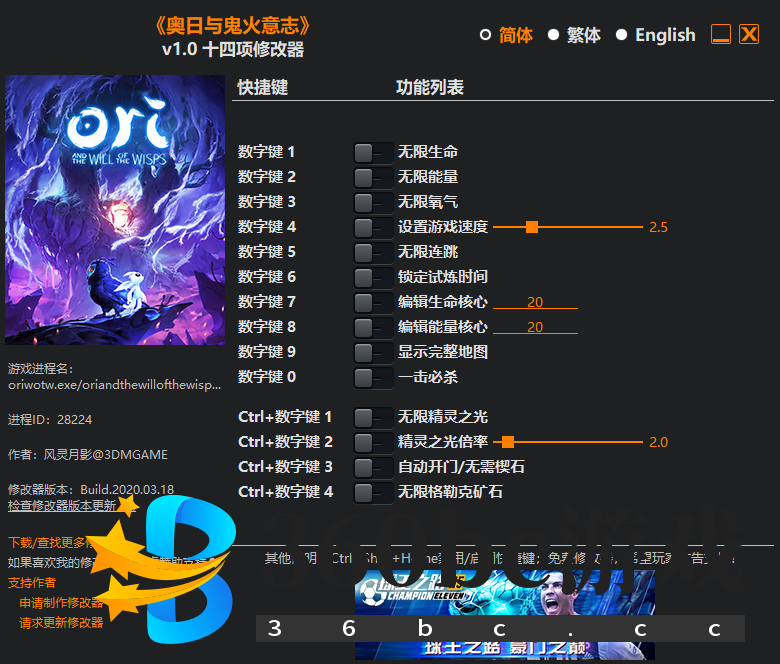Toggle 设置游戏速度 switch
Screen dimensions: 780x664
[373, 228]
